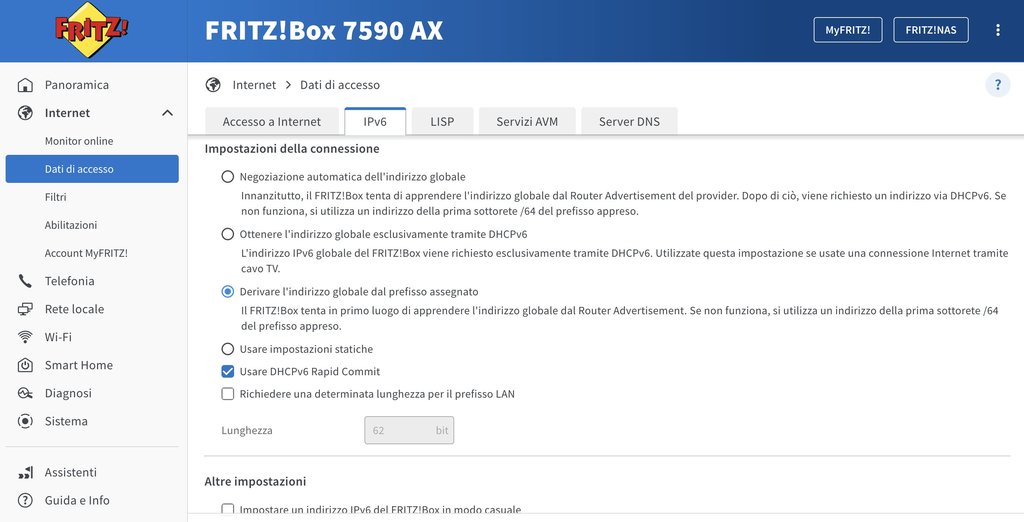Enable Richiedere una determinata lunghezza per il prefisso LAN

click(227, 394)
